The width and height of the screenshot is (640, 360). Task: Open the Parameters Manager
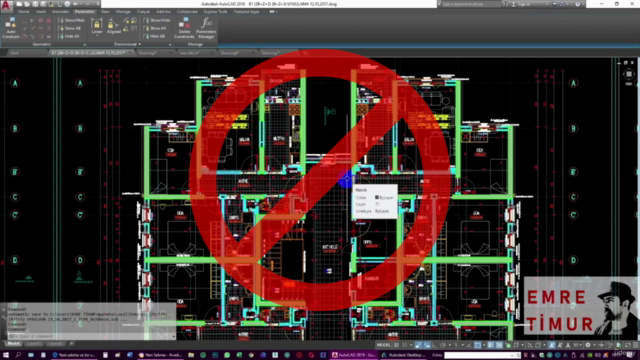point(206,28)
